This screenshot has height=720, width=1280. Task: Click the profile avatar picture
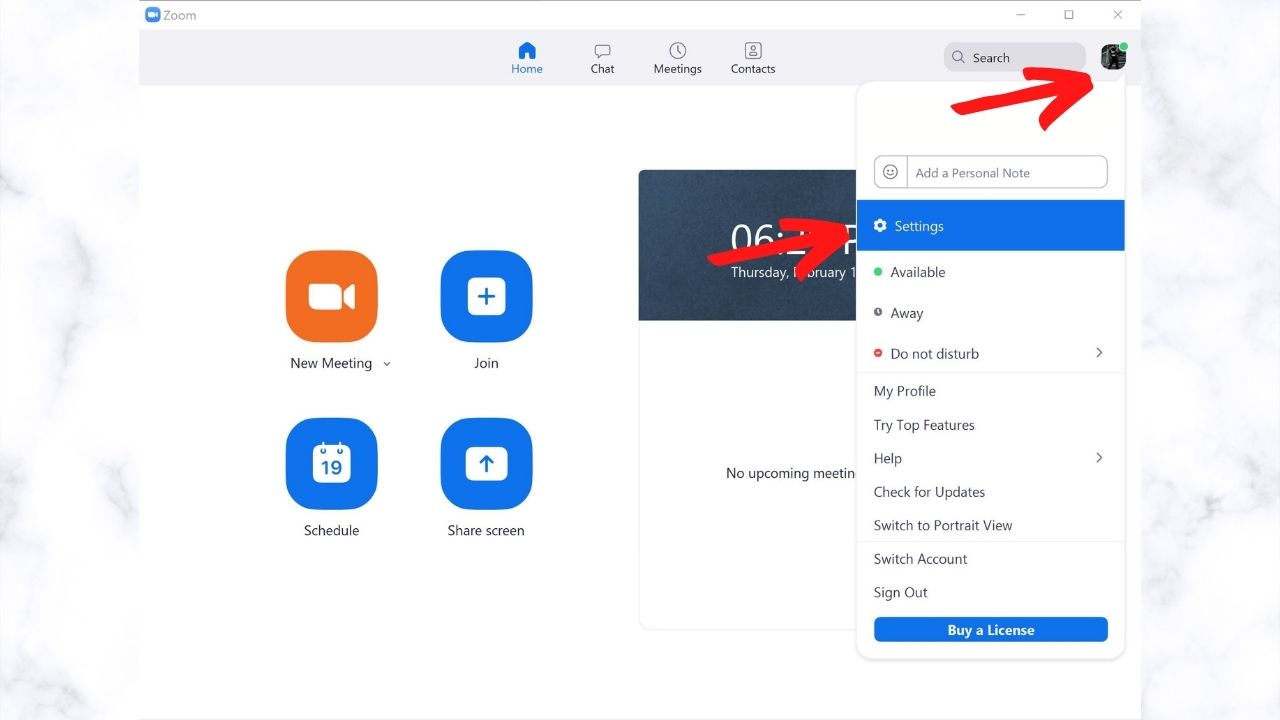pos(1113,57)
